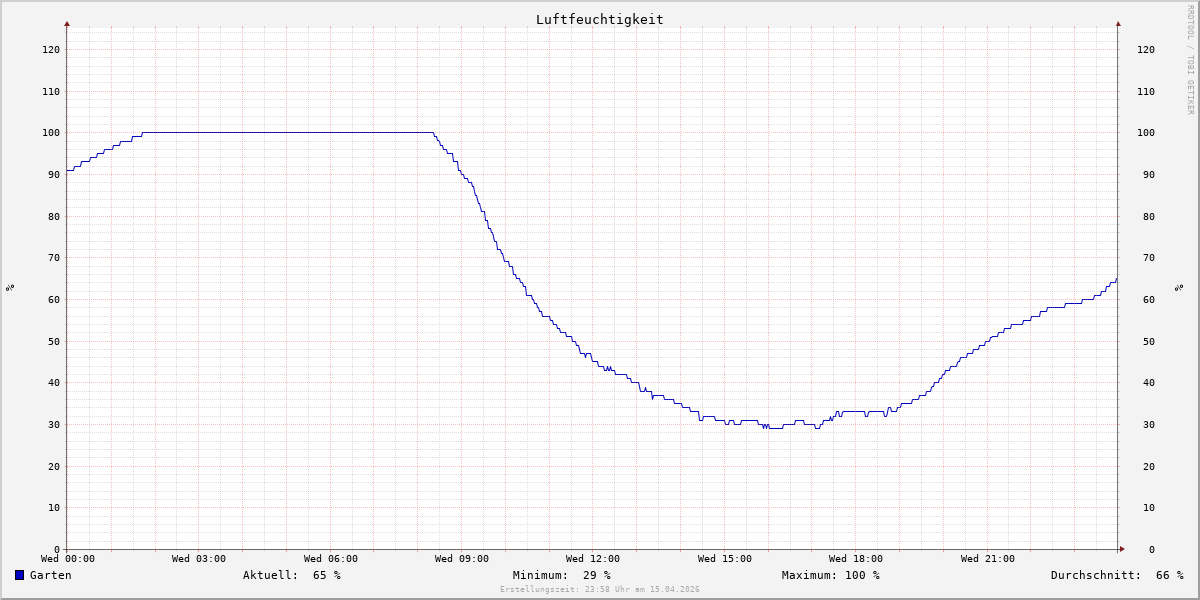Click the Erstellungszeit timestamp footer text

pyautogui.click(x=600, y=589)
